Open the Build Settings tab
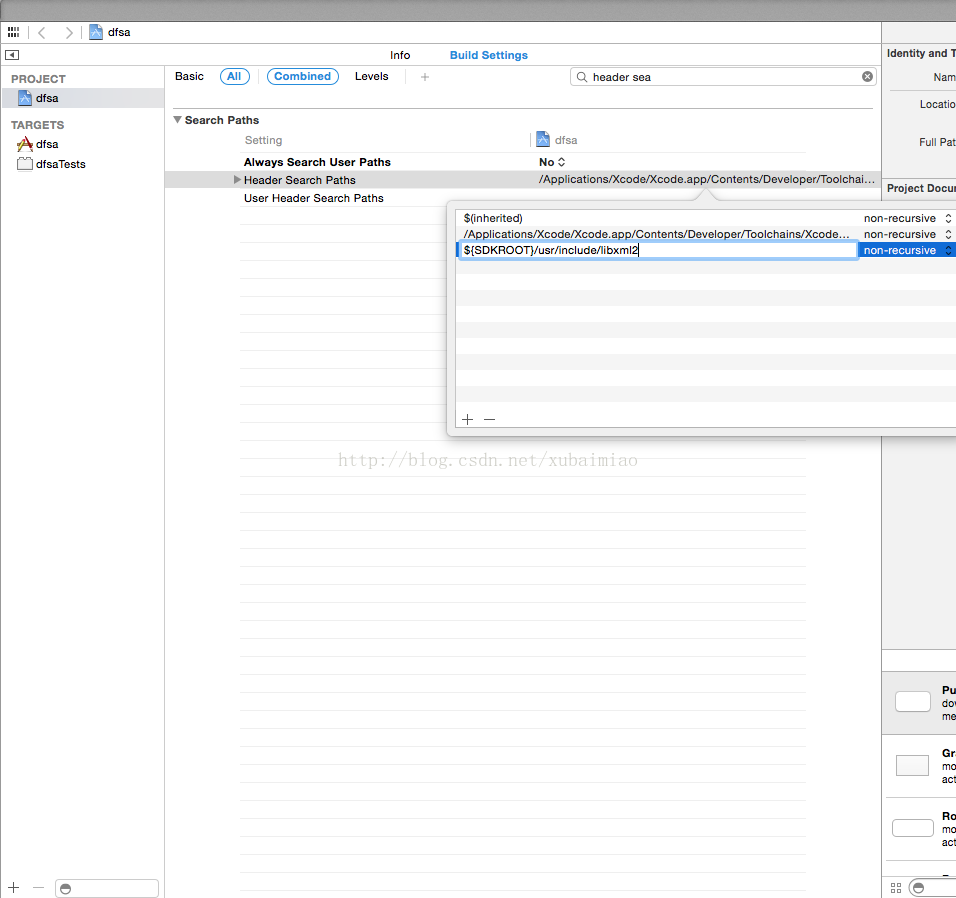Image resolution: width=956 pixels, height=898 pixels. (x=488, y=55)
